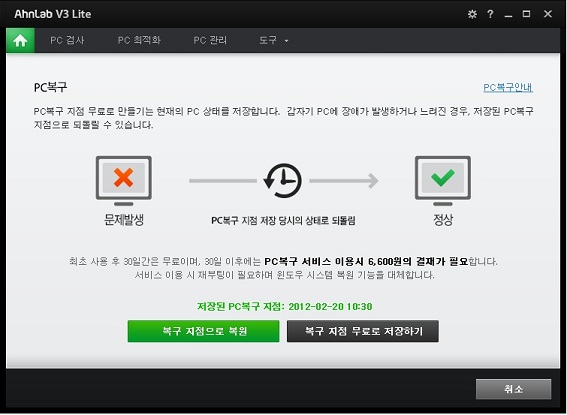Click the monitor icon with red X
The height and width of the screenshot is (415, 567).
coord(124,181)
